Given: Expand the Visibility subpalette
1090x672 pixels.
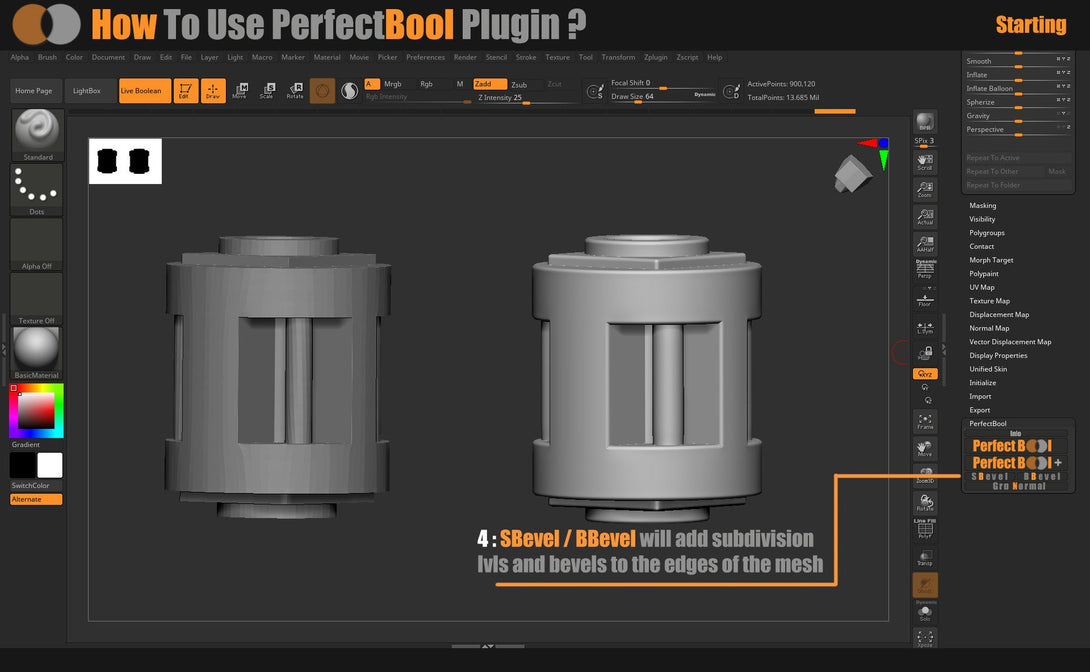Looking at the screenshot, I should pos(982,220).
